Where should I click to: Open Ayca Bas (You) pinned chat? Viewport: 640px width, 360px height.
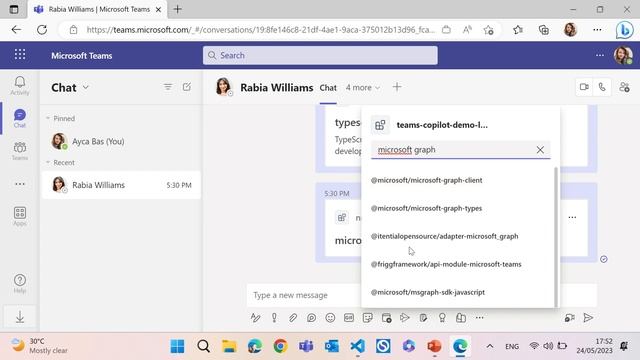tap(121, 141)
